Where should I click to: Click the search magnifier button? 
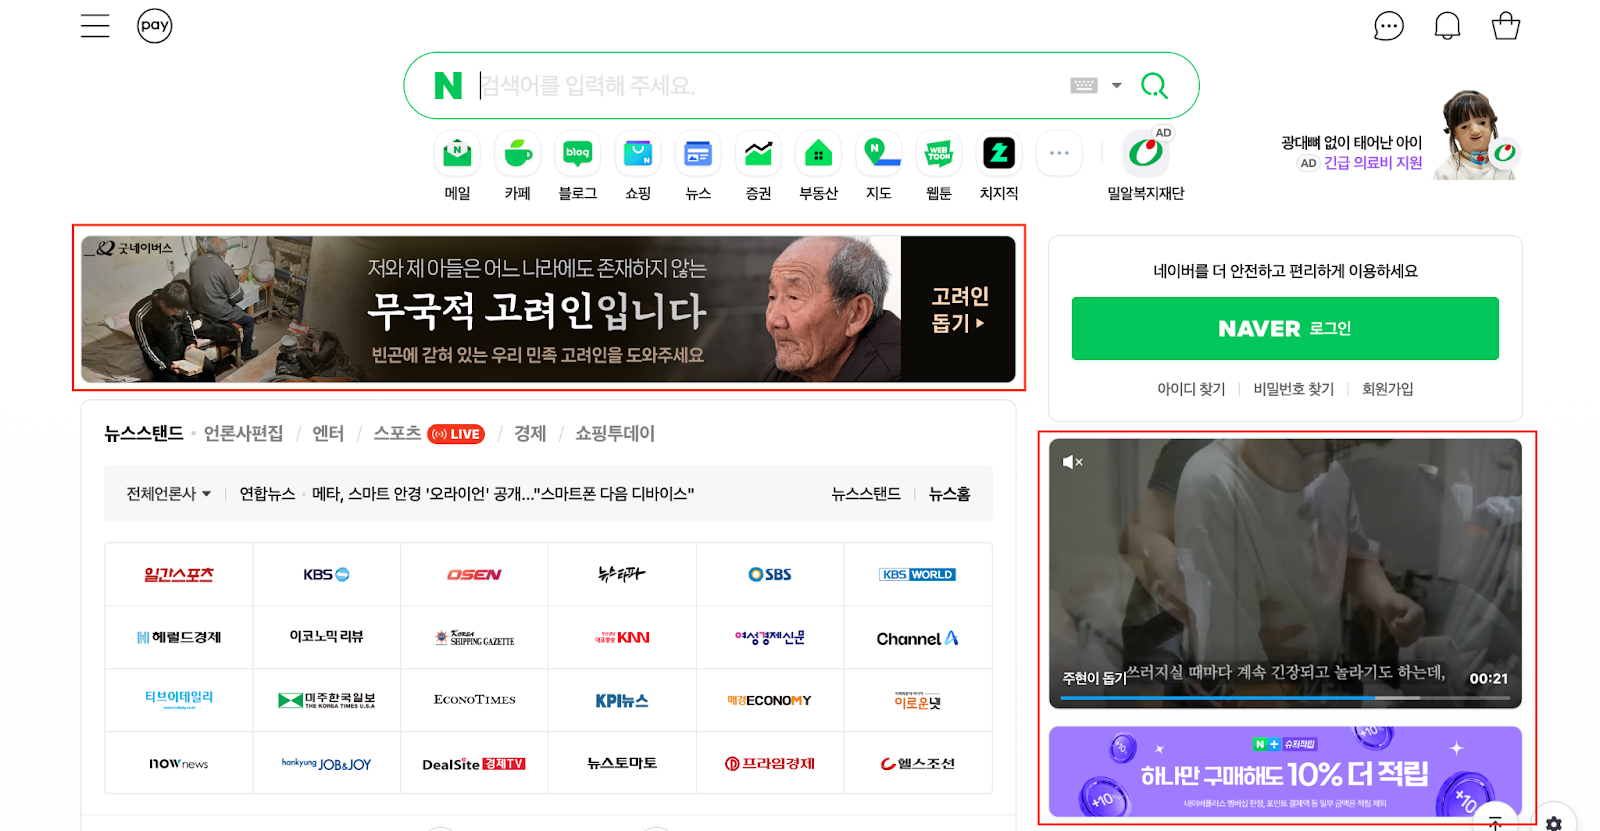point(1154,86)
